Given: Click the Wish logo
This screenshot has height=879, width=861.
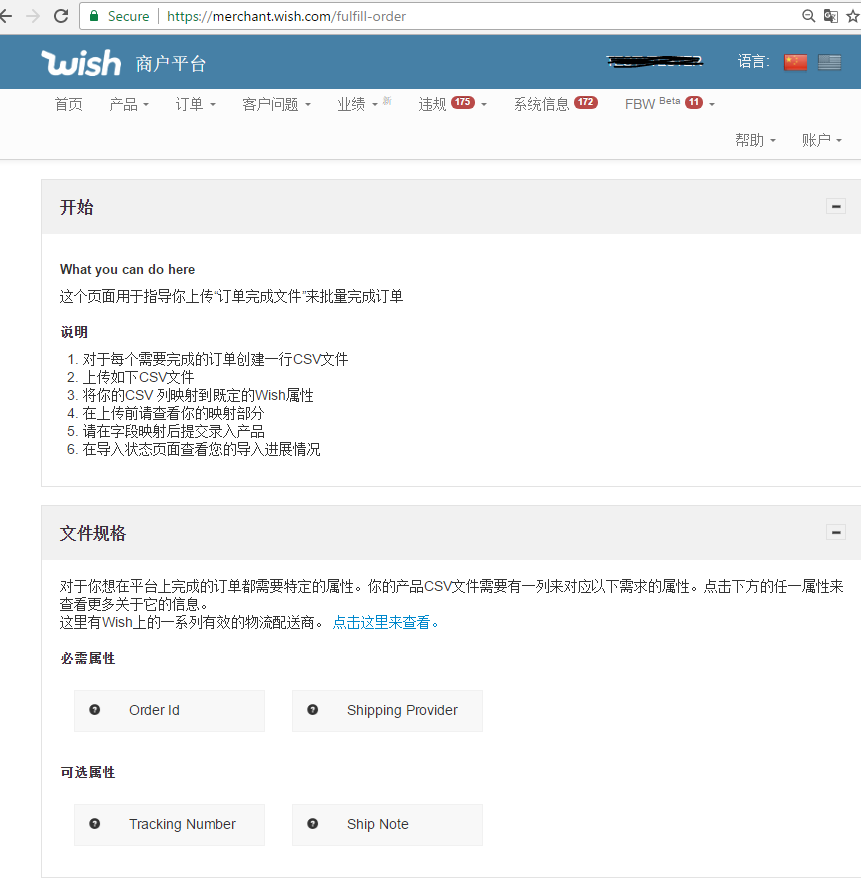Looking at the screenshot, I should pos(80,62).
